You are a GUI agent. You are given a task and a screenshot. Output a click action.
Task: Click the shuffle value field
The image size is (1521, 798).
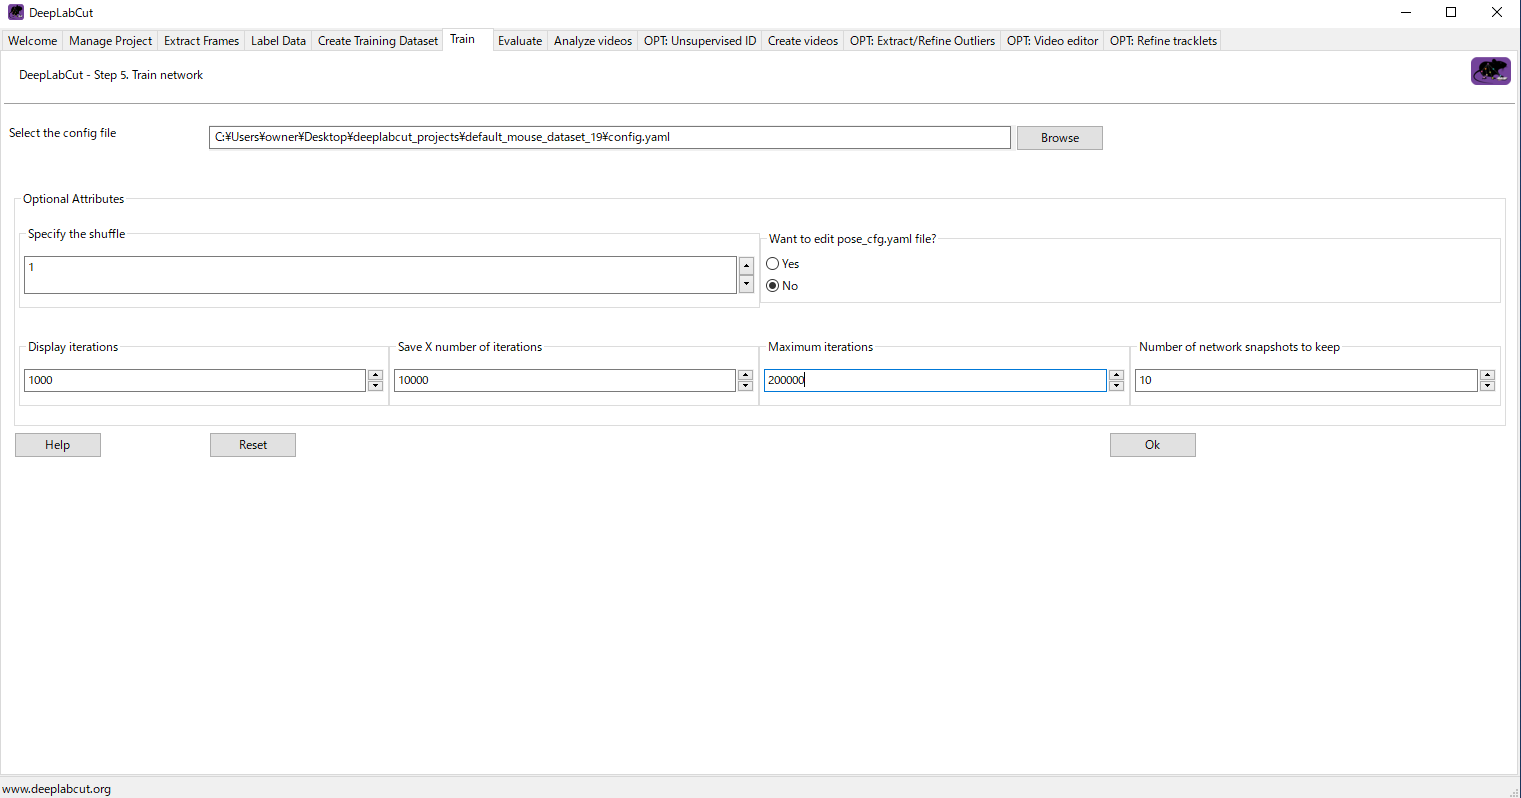coord(381,275)
